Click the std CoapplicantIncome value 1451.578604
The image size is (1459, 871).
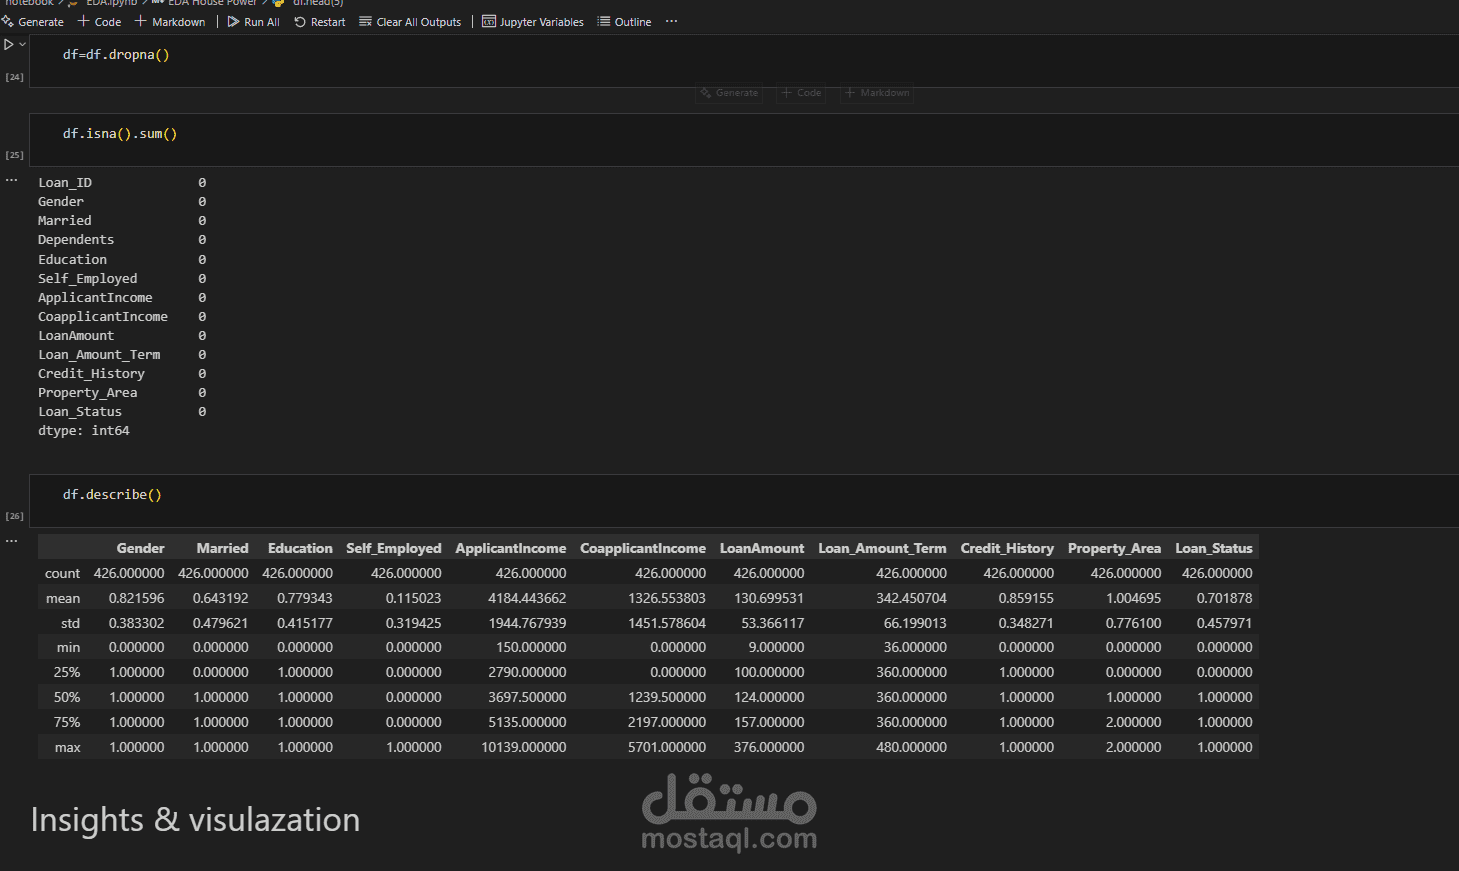click(x=667, y=623)
